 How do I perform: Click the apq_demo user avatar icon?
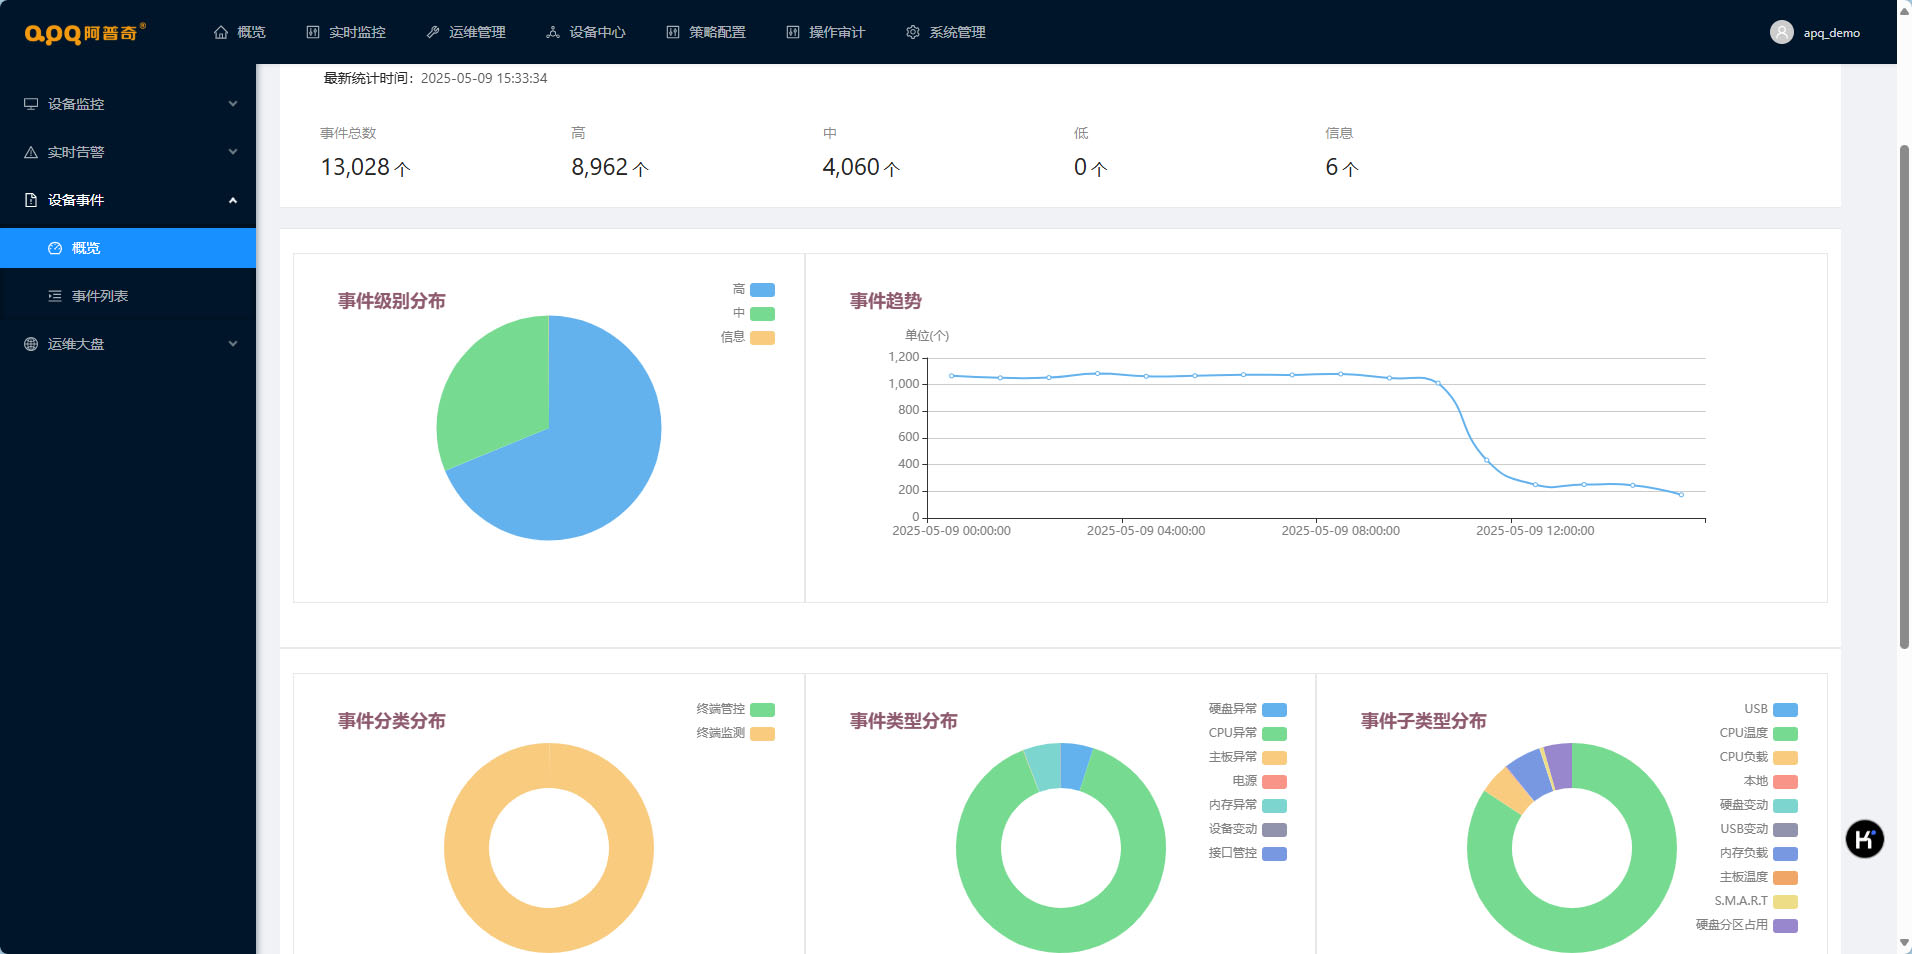(x=1781, y=33)
